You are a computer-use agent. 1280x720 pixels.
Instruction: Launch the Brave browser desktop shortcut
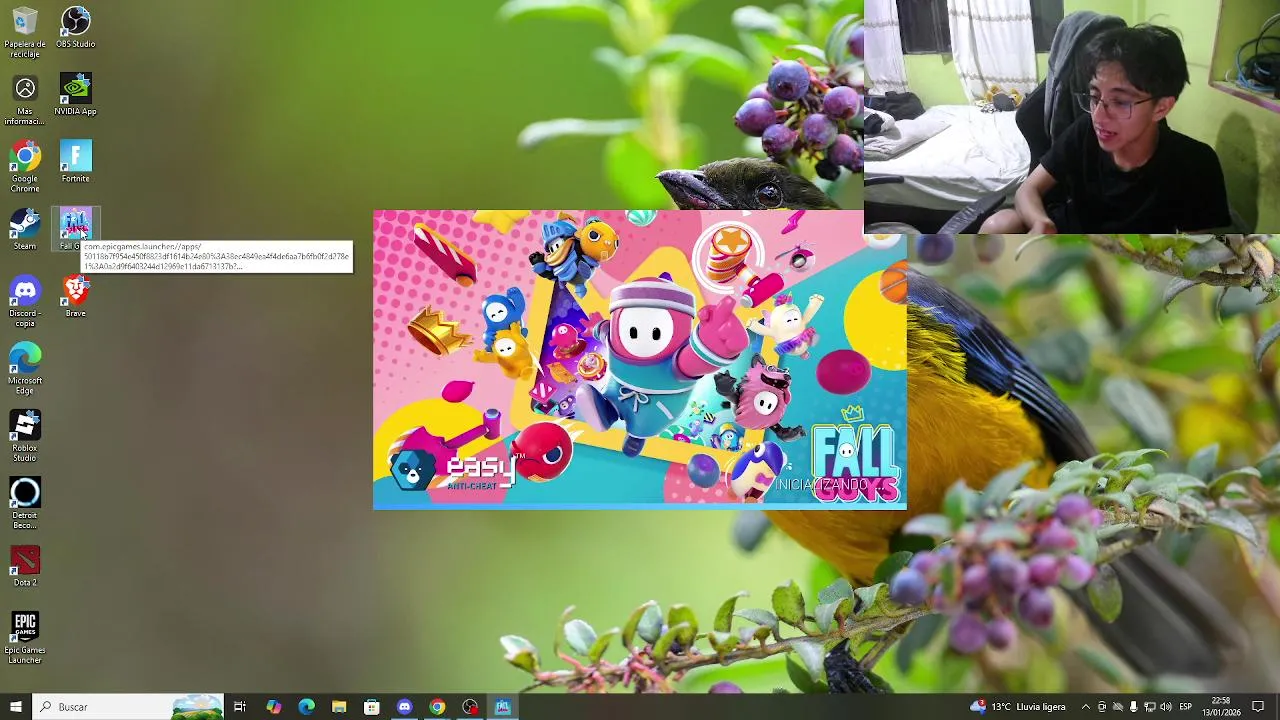pos(75,297)
